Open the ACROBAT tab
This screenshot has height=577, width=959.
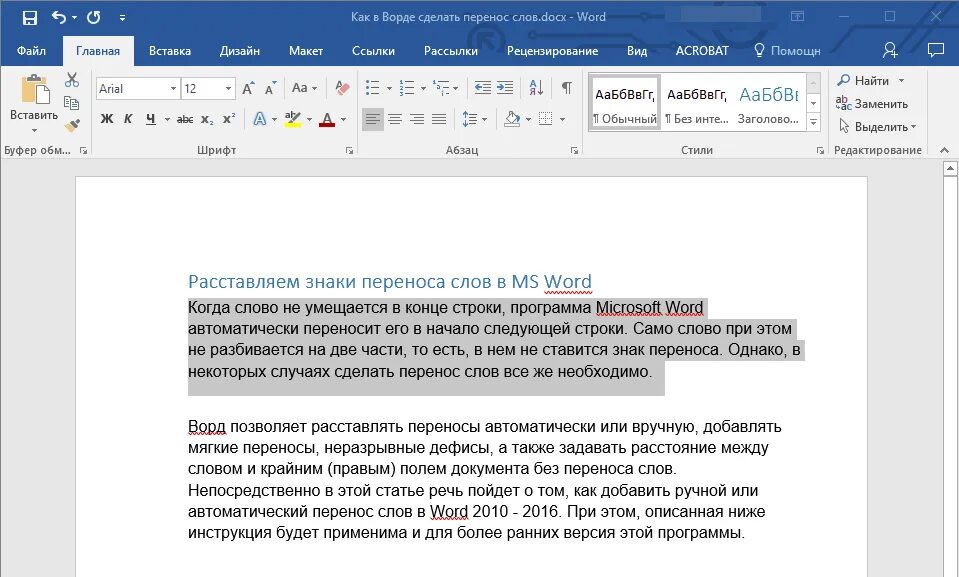point(702,51)
